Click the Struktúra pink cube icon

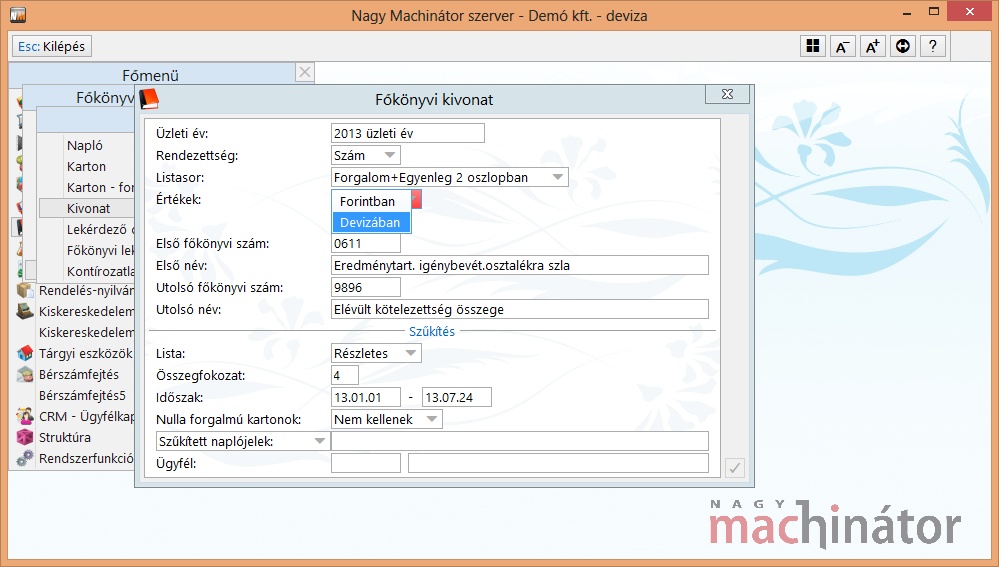25,437
